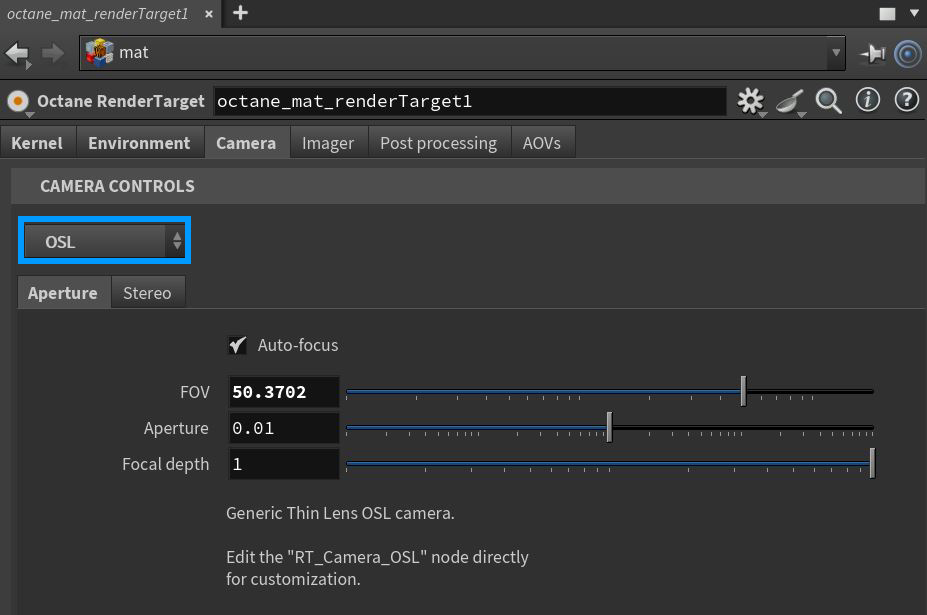The image size is (927, 615).
Task: Expand the mat network path dropdown
Action: [x=836, y=53]
